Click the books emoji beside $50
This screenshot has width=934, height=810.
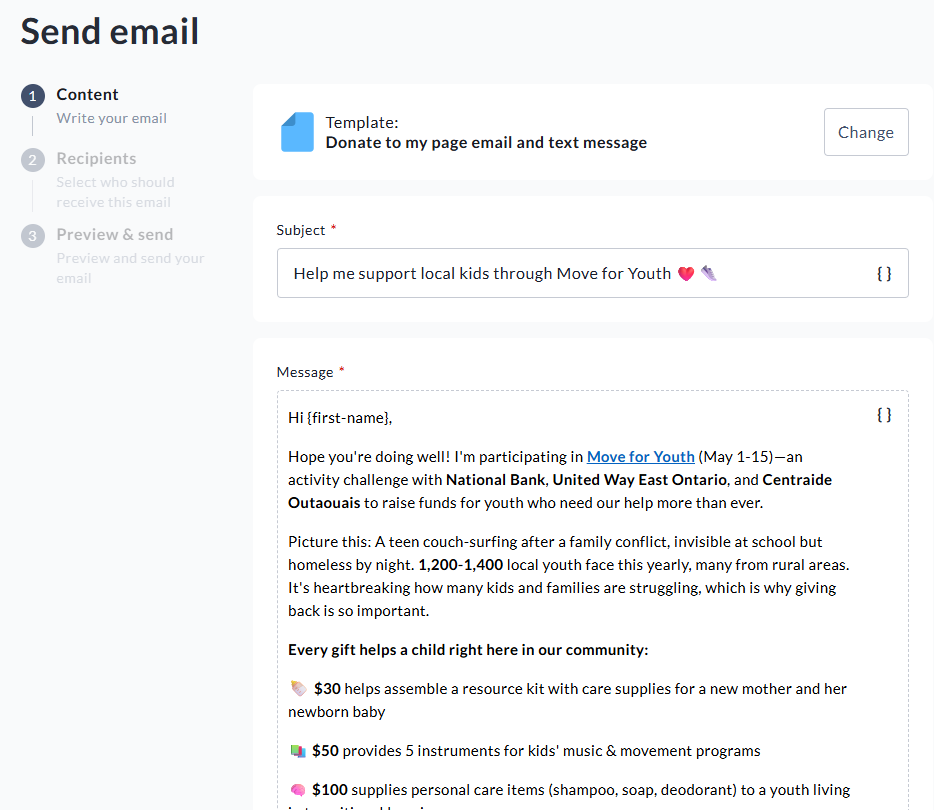coord(297,751)
